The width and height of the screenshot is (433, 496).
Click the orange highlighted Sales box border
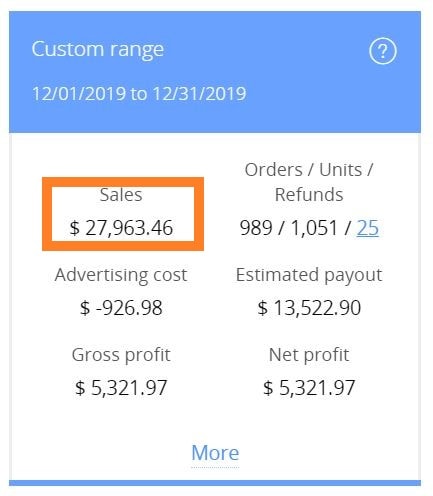click(123, 182)
